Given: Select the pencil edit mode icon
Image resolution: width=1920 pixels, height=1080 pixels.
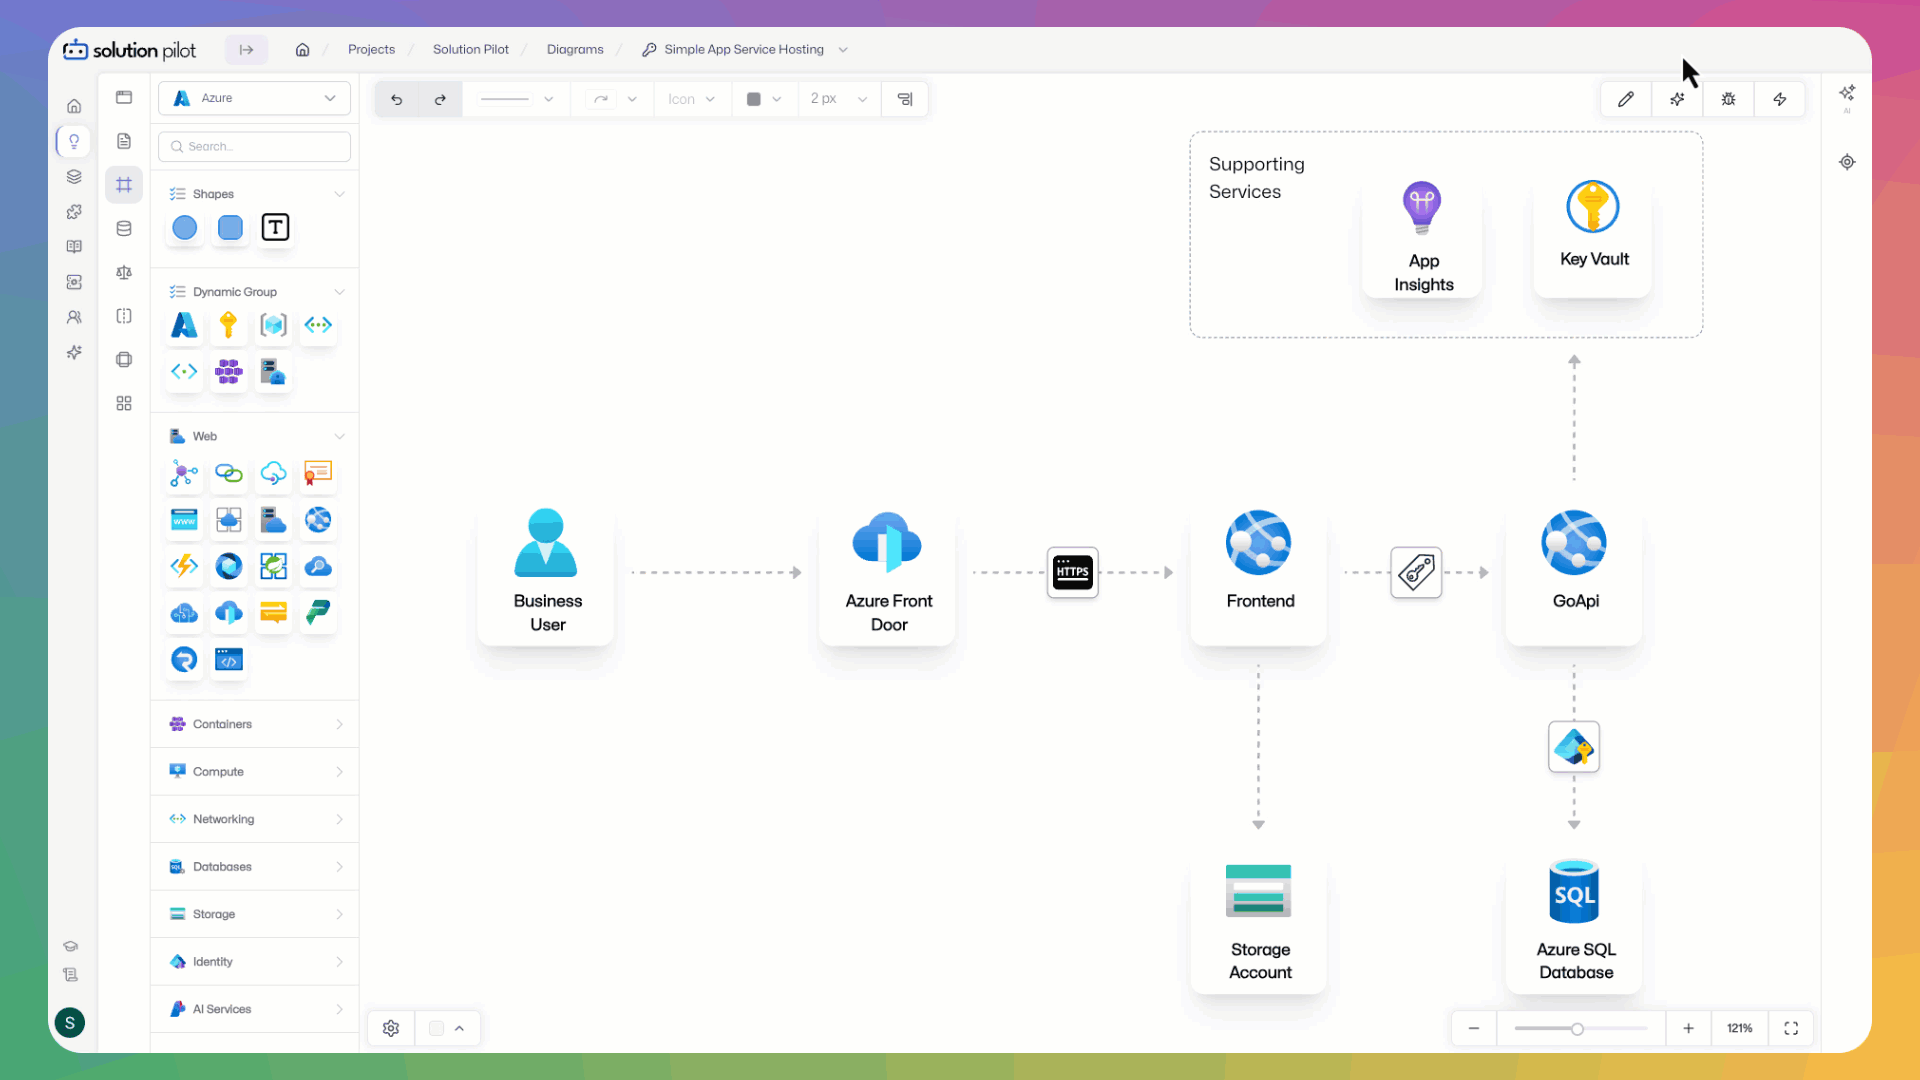Looking at the screenshot, I should coord(1626,99).
